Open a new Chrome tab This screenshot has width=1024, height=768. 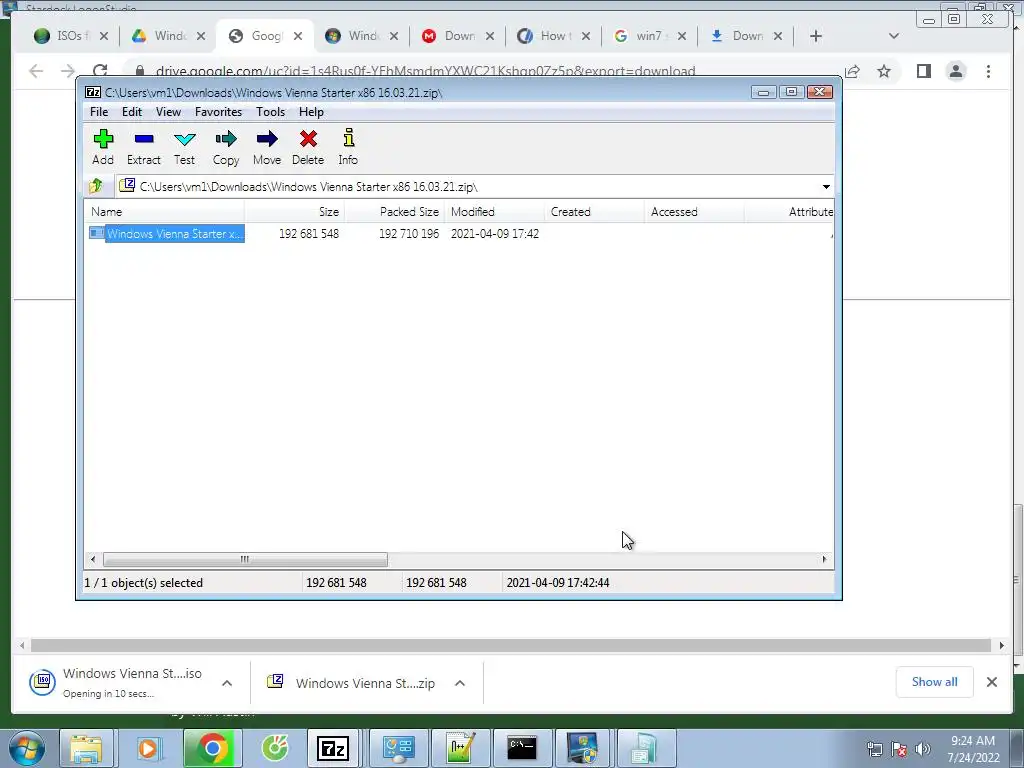816,36
